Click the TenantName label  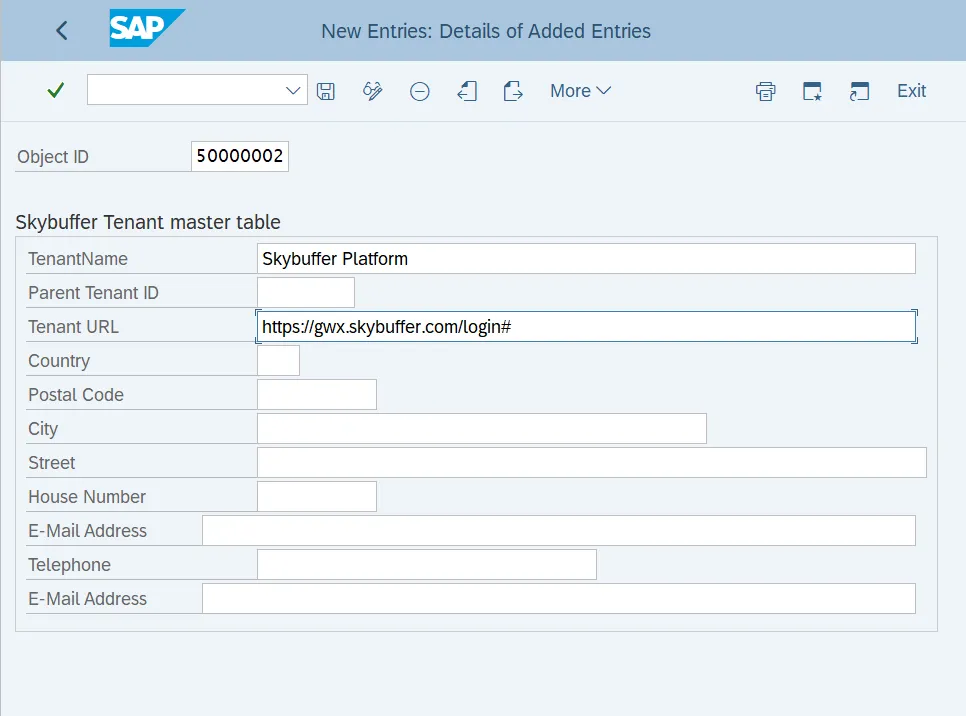coord(78,259)
